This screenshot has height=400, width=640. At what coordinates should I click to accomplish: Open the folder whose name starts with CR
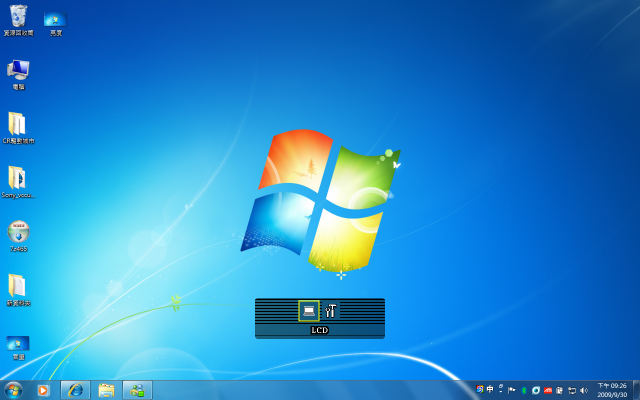(x=18, y=128)
